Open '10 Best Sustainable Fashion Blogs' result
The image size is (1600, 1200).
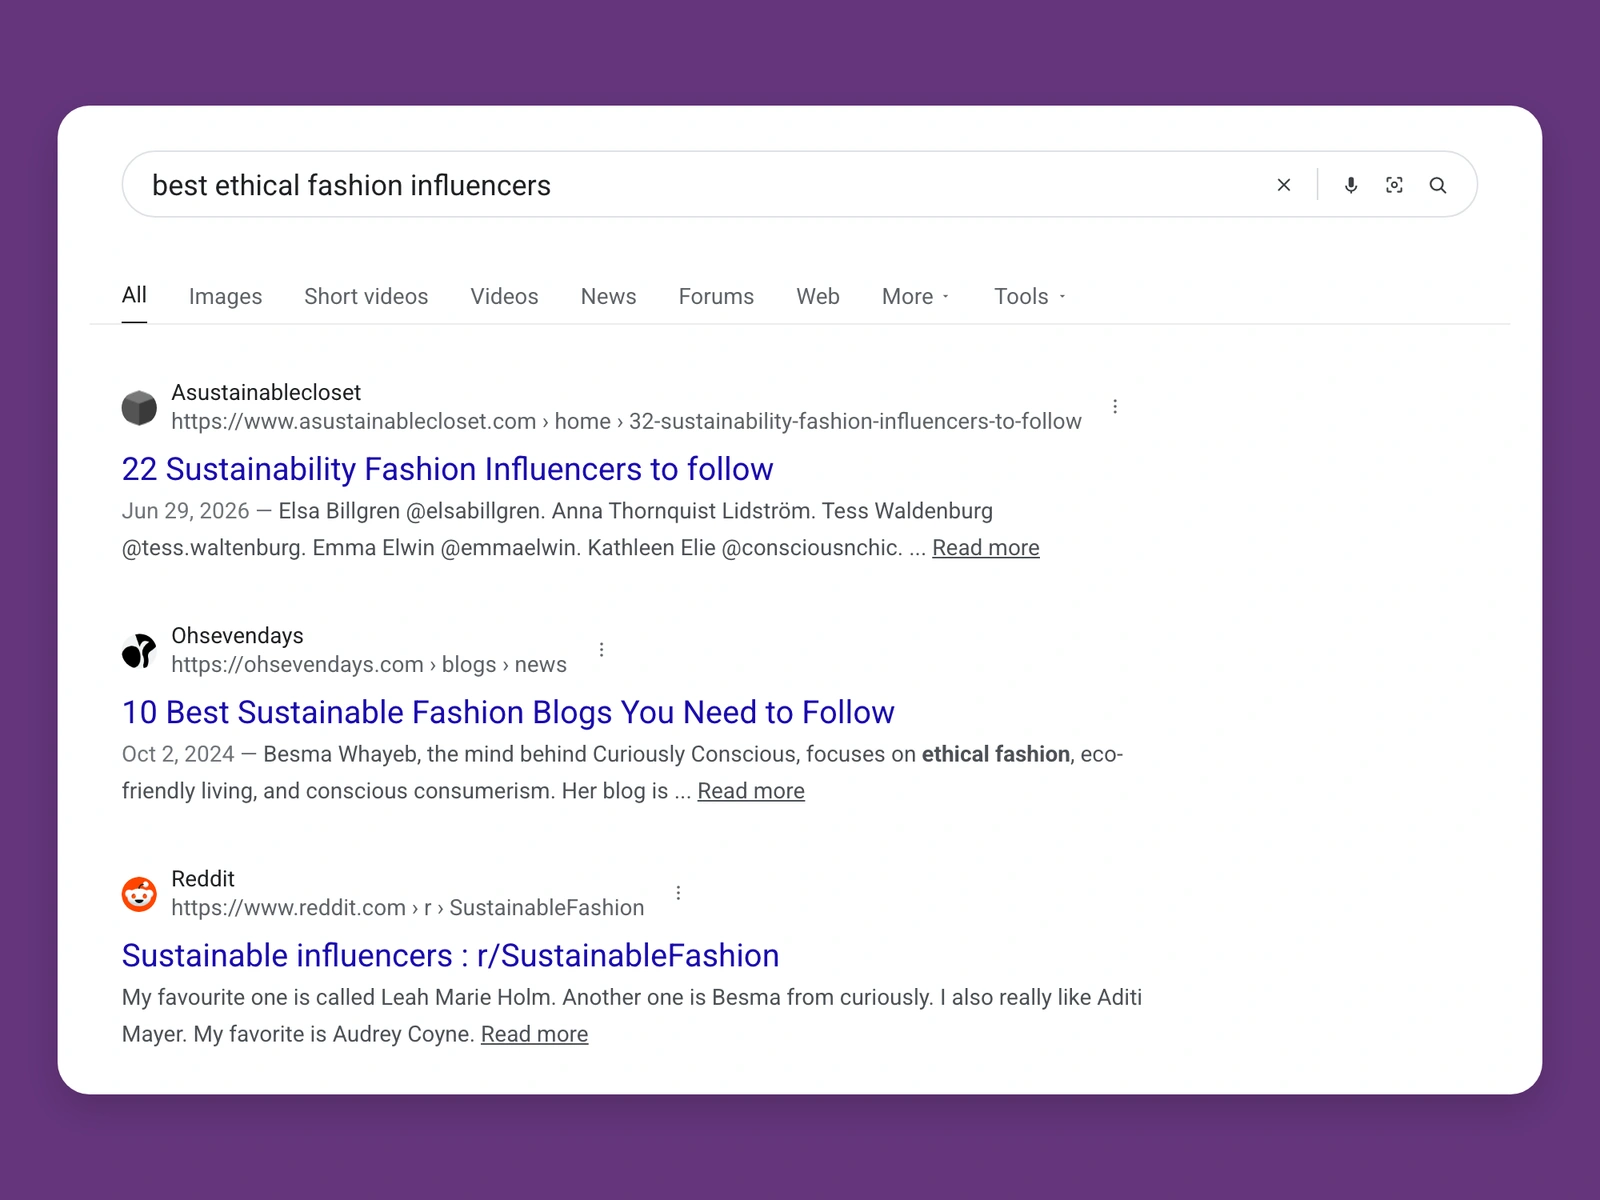tap(508, 712)
